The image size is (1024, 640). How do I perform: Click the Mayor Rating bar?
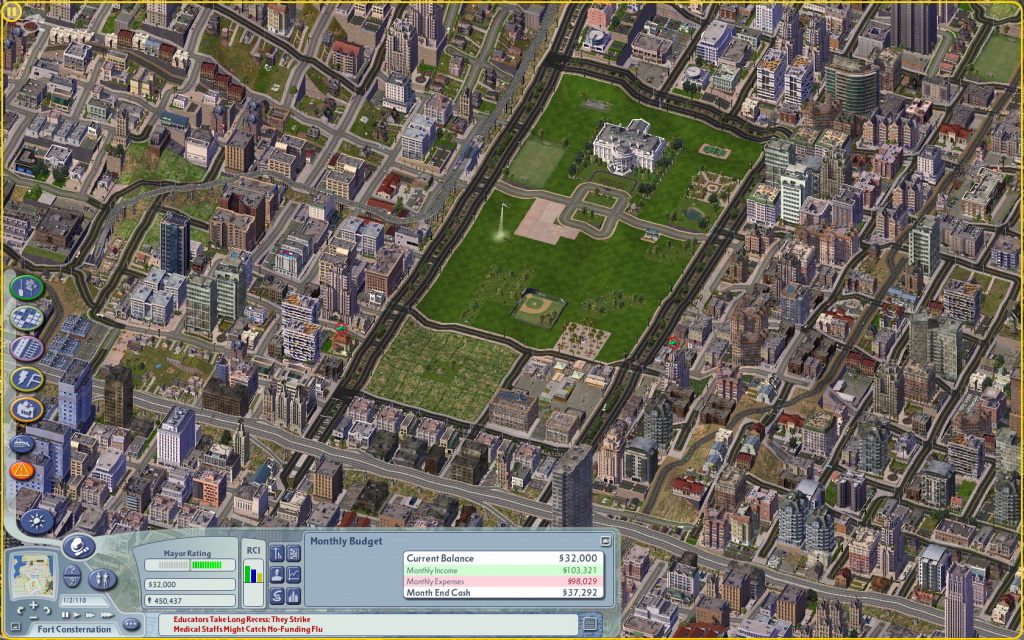point(190,565)
